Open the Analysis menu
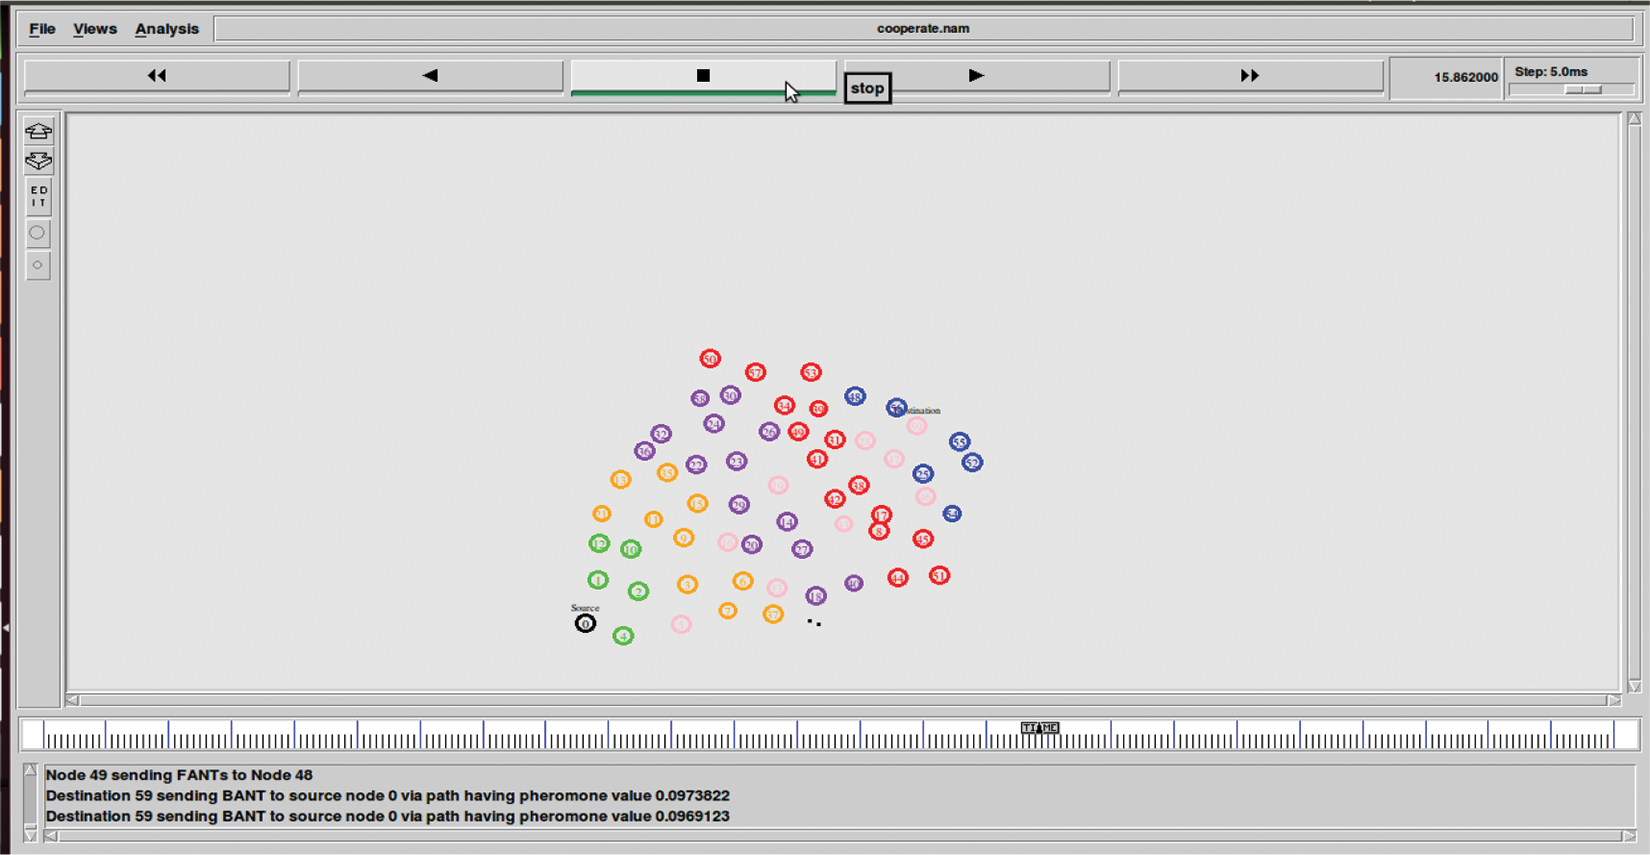 pyautogui.click(x=167, y=29)
